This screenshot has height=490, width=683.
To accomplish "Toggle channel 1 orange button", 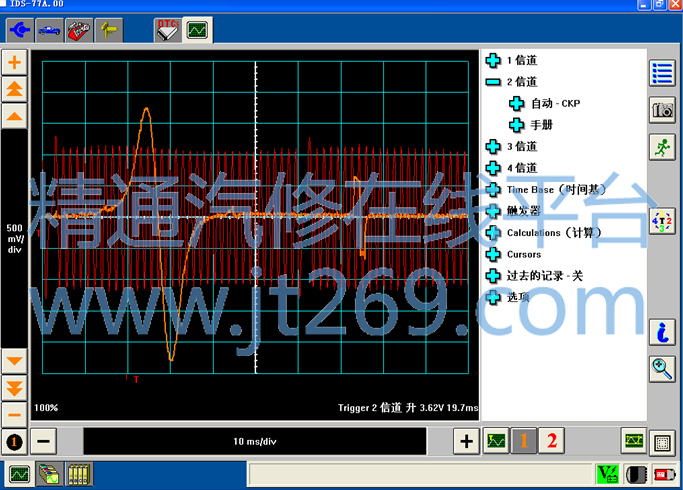I will pos(524,441).
